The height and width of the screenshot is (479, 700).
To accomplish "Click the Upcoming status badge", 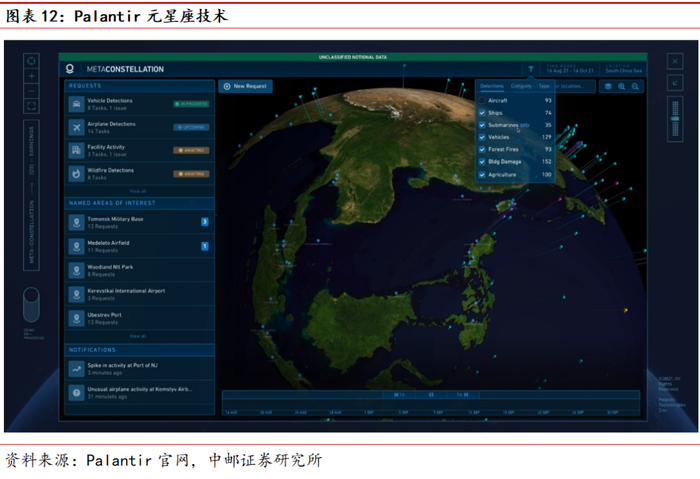I will 192,127.
